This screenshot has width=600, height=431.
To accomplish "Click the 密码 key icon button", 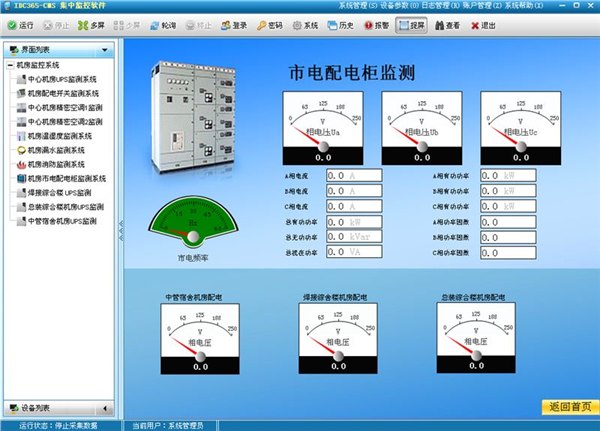I will pos(269,26).
